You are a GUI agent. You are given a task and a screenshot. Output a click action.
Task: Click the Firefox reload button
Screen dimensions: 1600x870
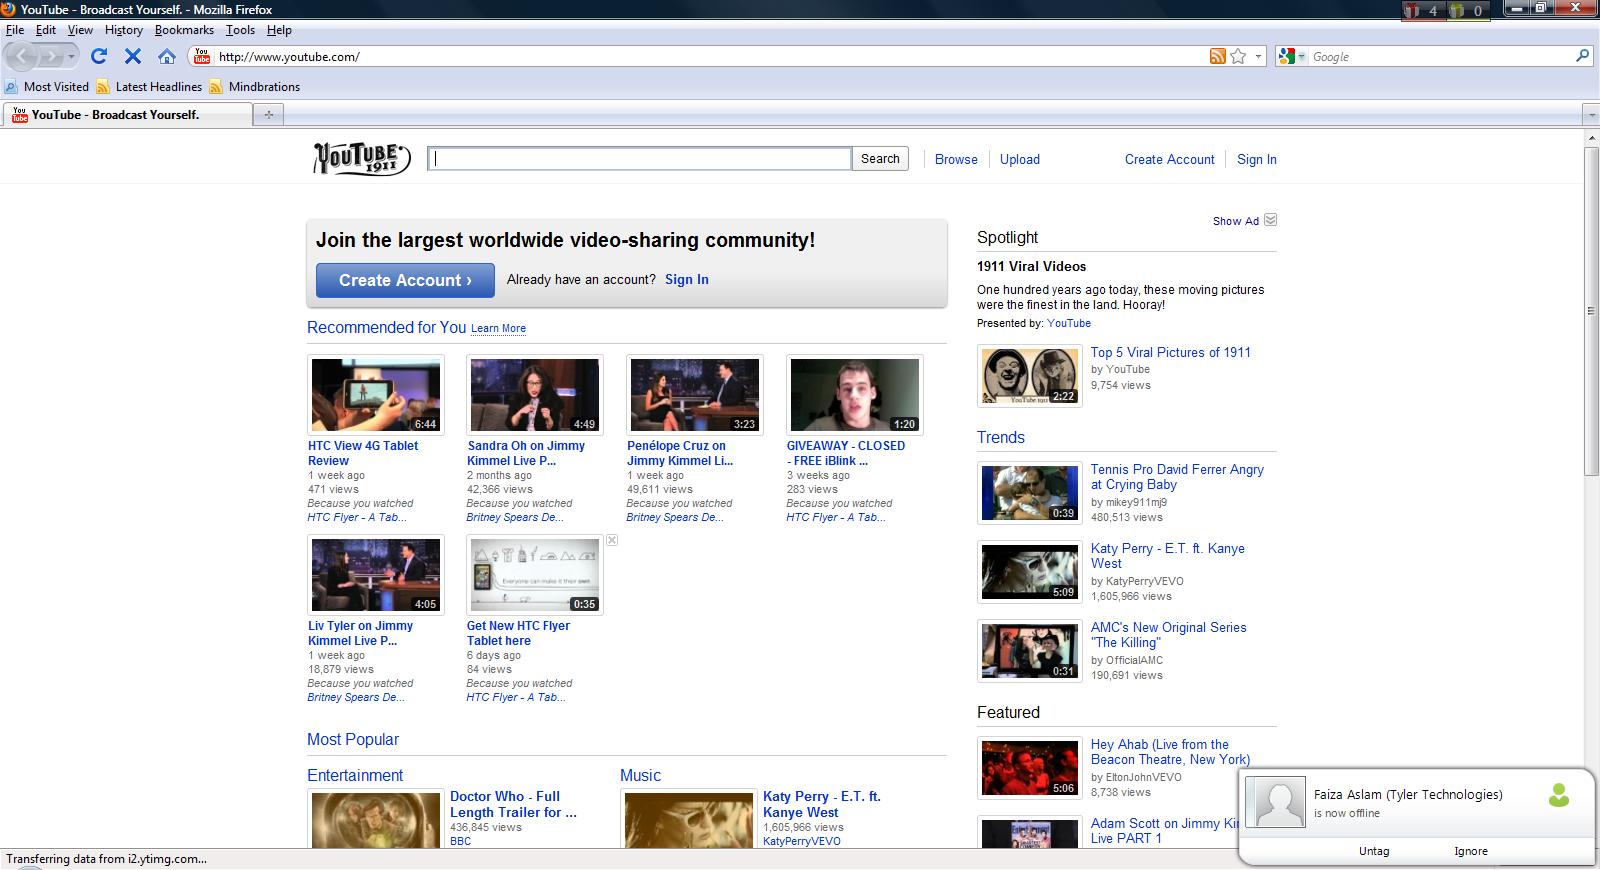tap(98, 57)
